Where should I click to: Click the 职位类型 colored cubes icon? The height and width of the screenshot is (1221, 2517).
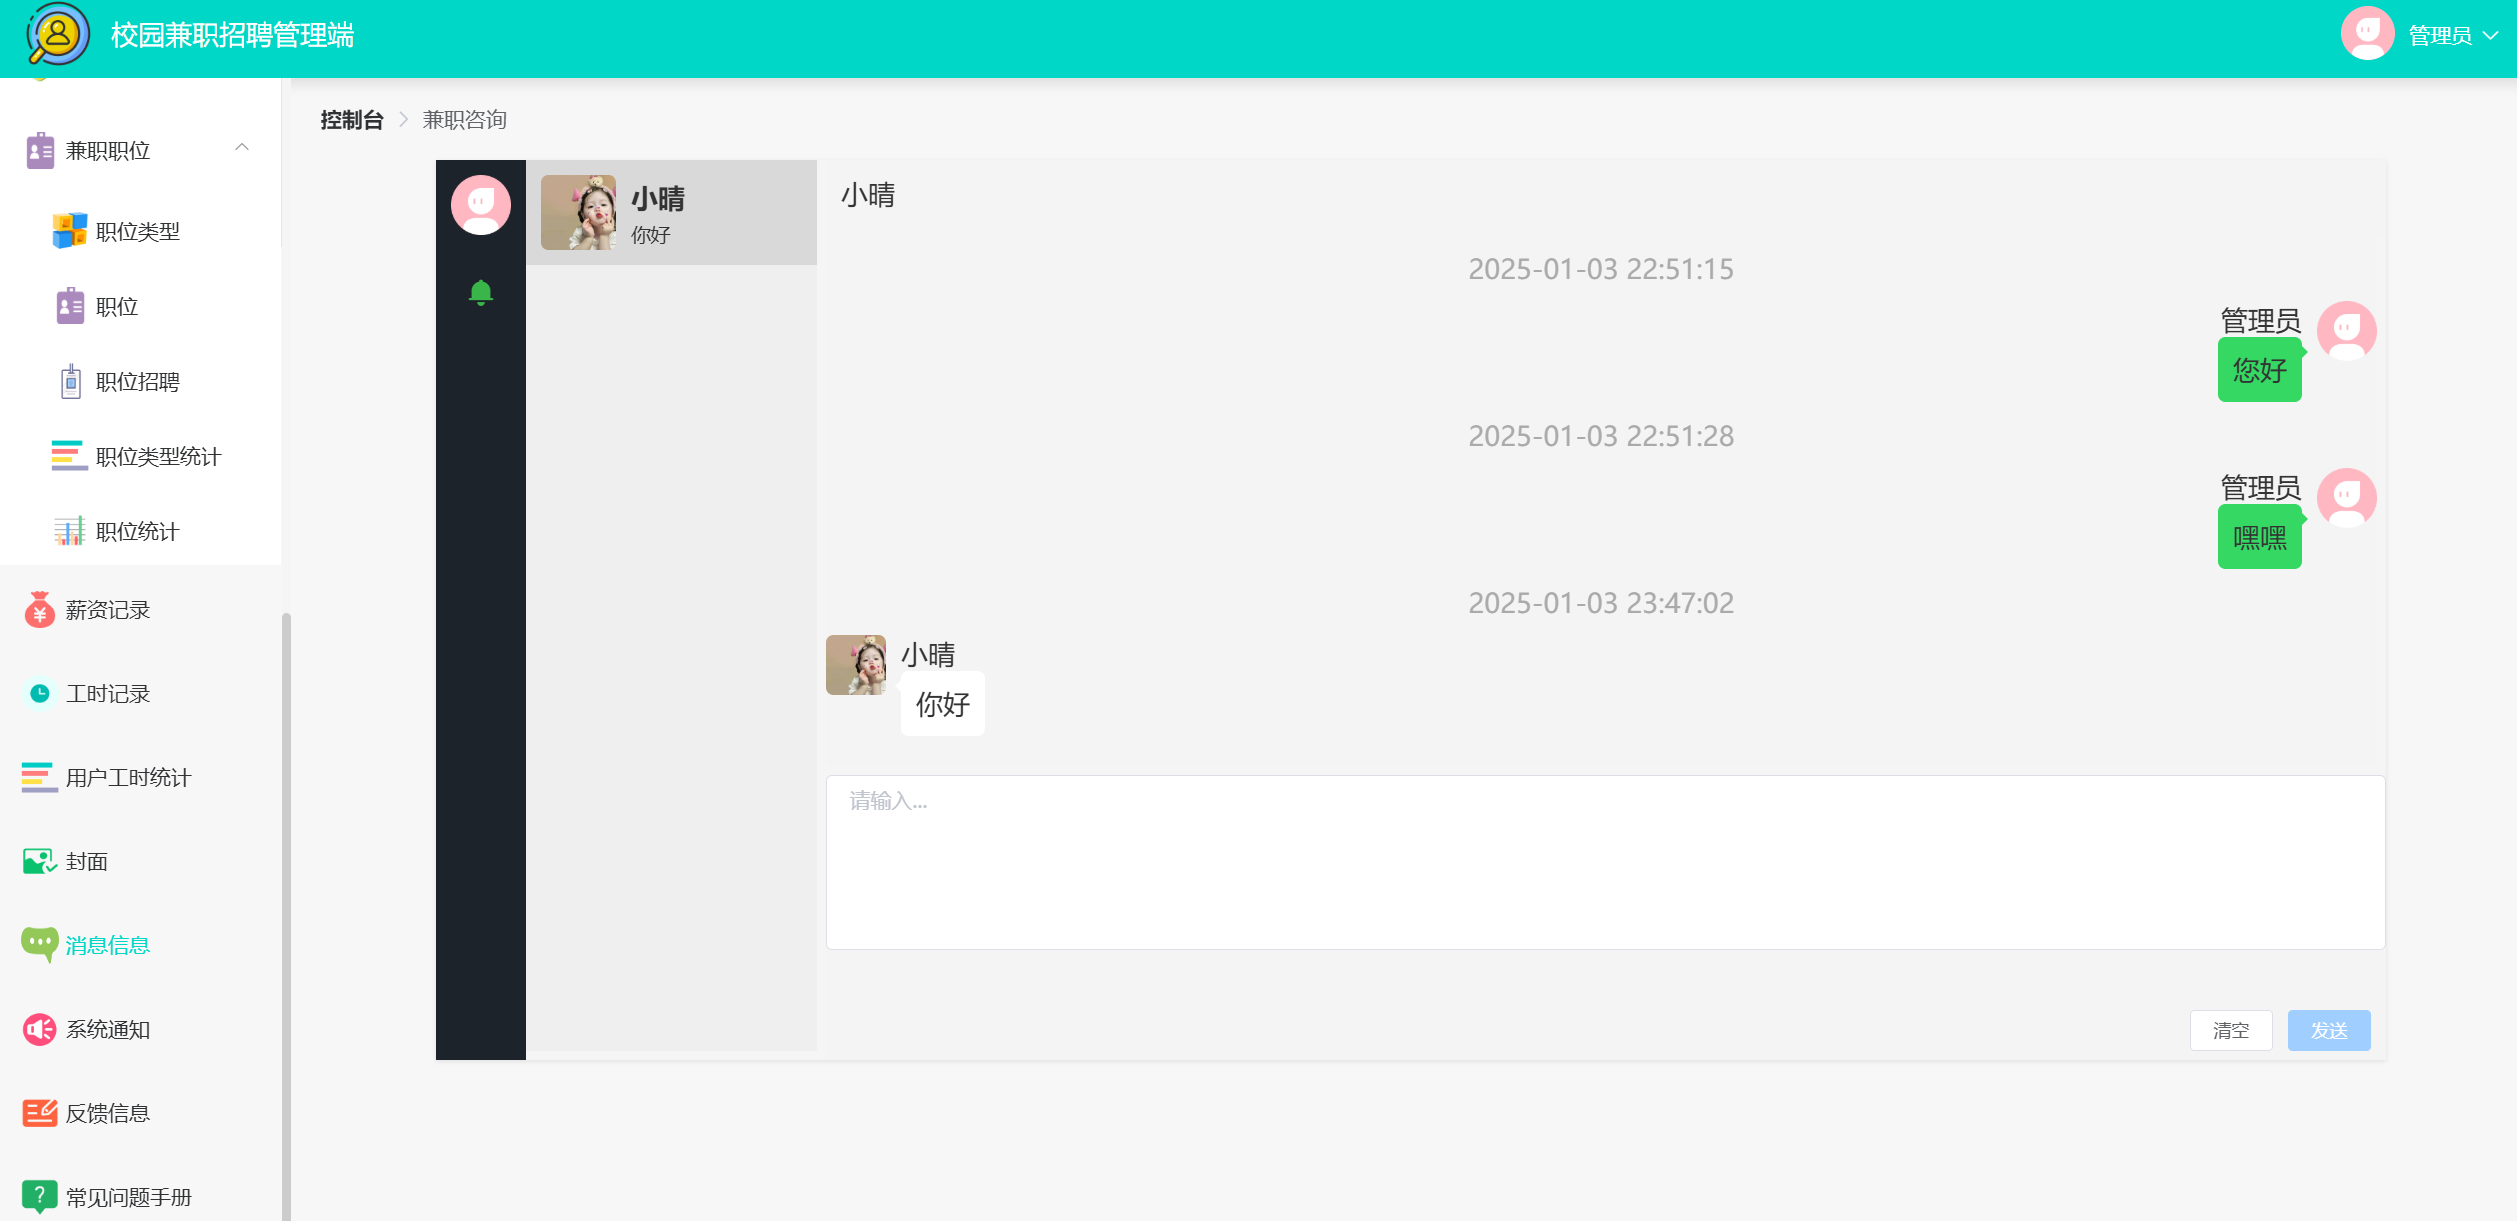[69, 230]
